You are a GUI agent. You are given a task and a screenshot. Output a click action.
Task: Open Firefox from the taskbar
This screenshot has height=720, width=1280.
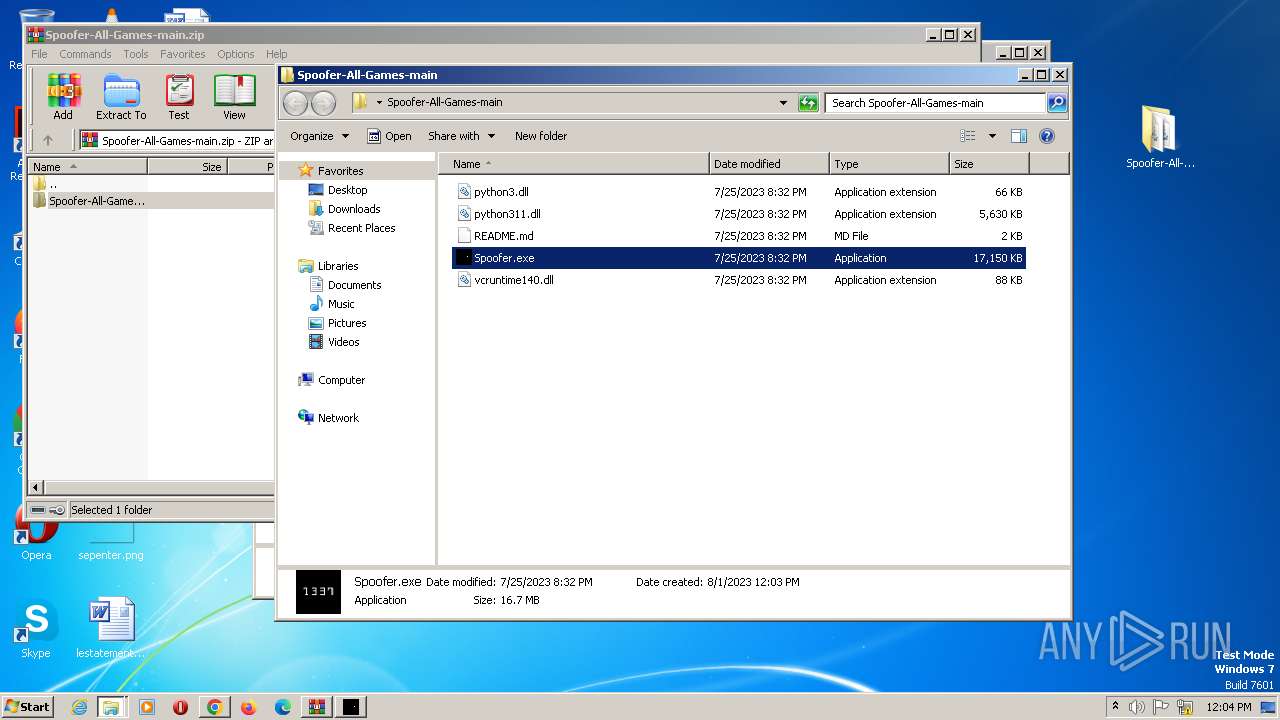(248, 707)
